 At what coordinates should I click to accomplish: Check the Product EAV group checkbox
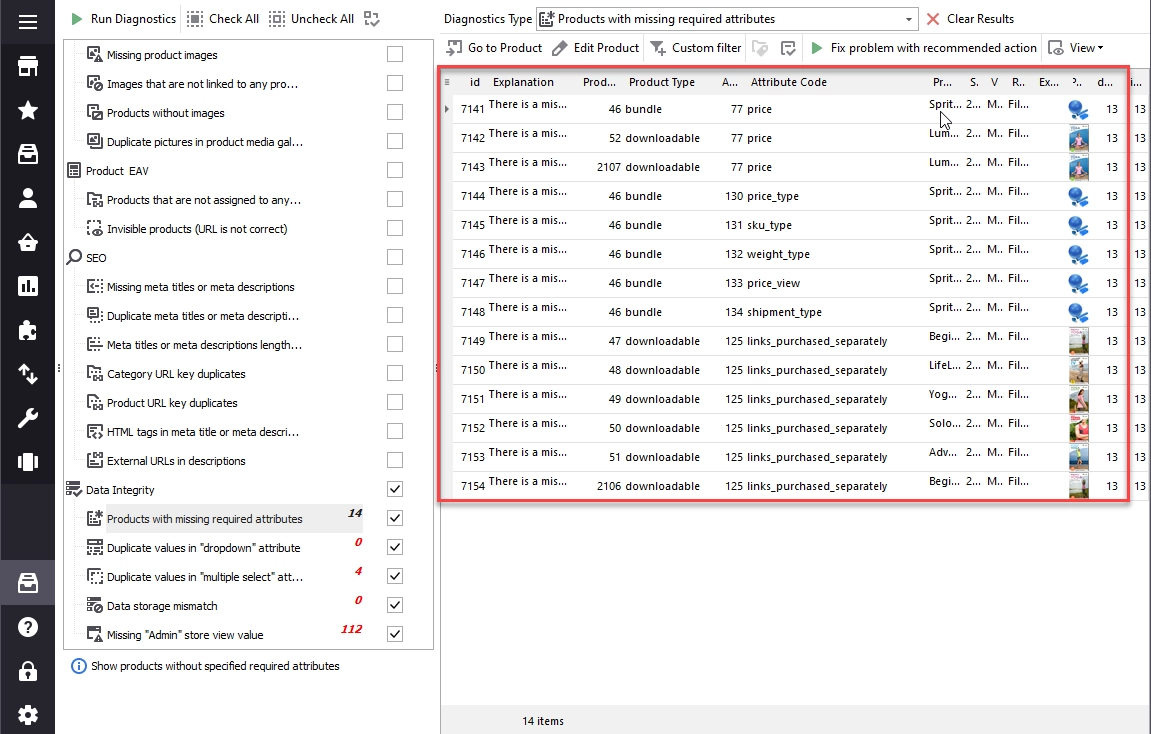click(x=395, y=170)
